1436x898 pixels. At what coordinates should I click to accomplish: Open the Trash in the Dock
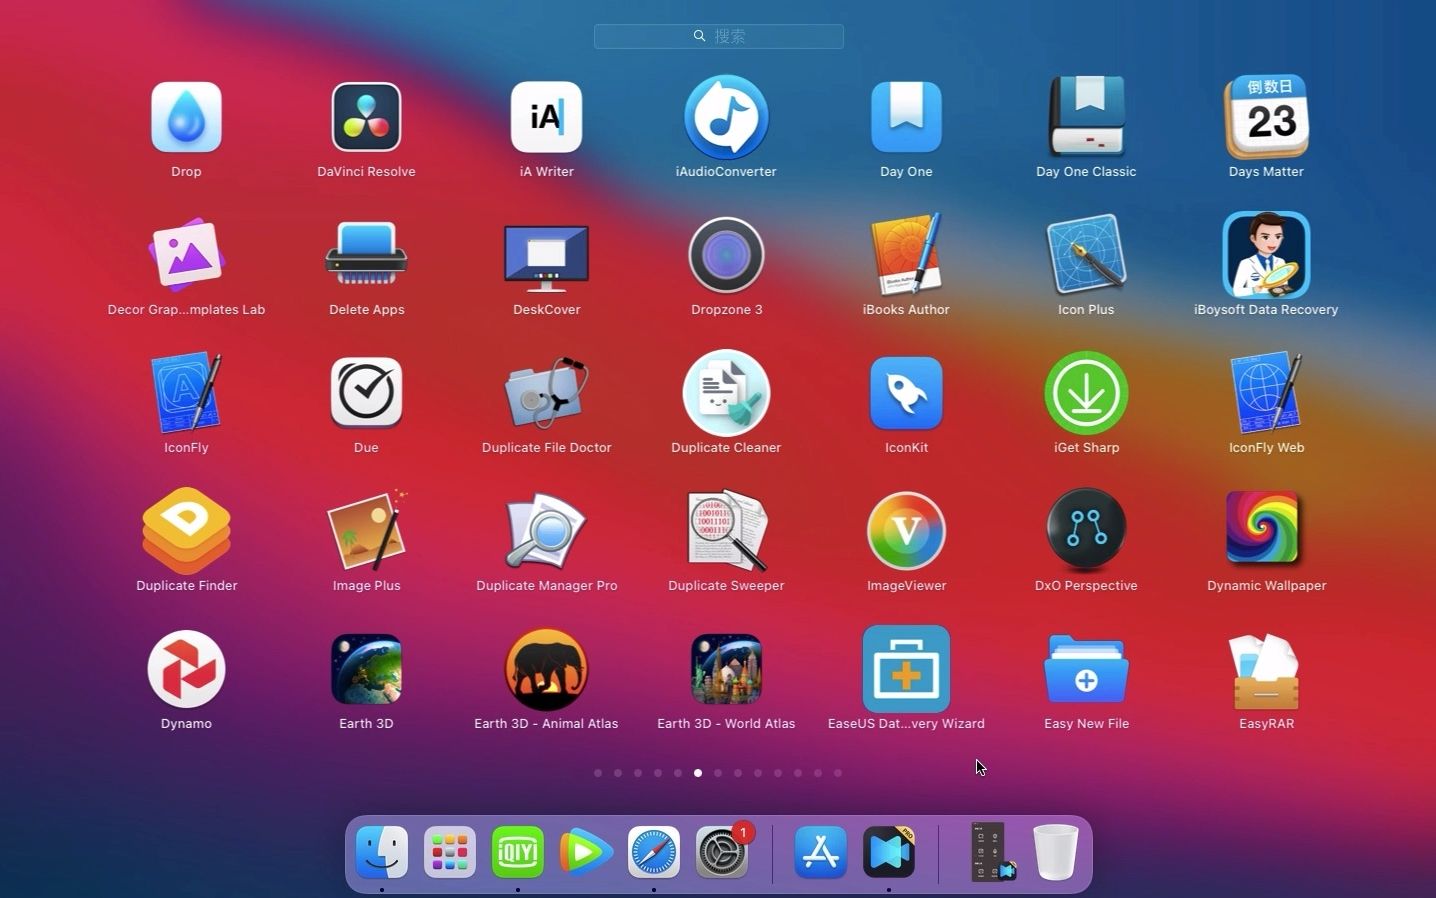1055,852
